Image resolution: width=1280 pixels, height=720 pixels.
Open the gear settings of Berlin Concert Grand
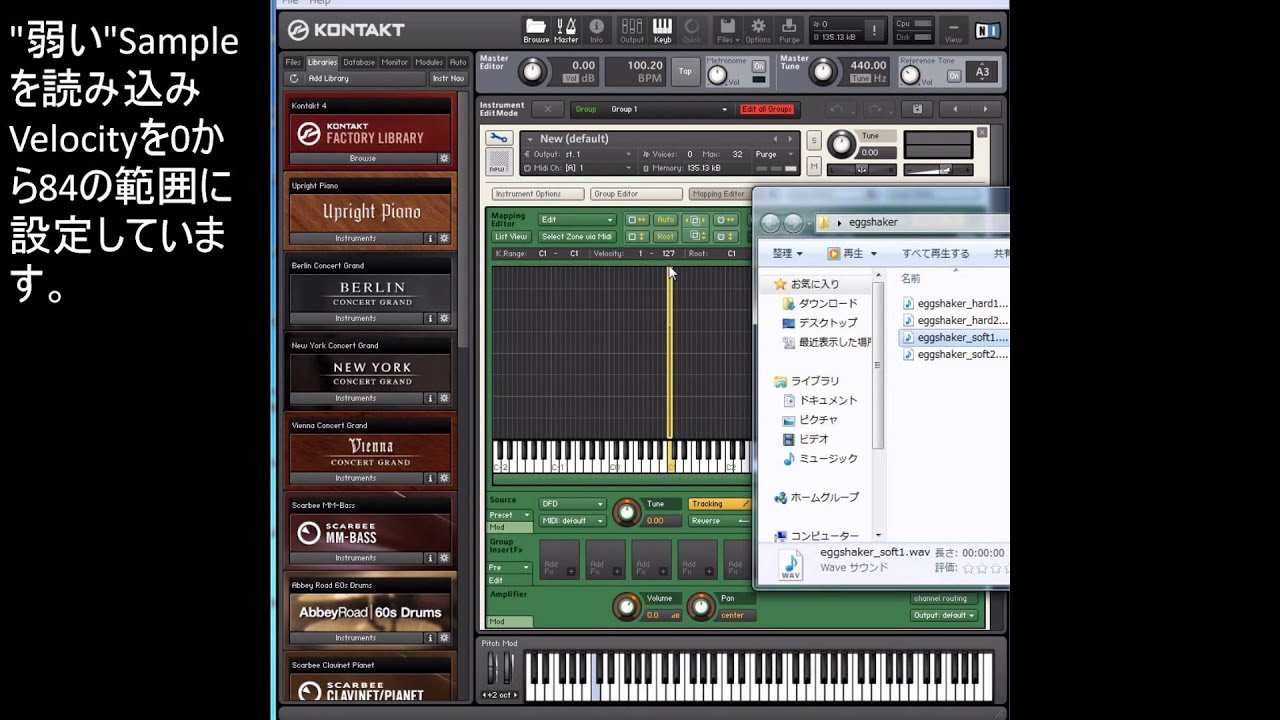pos(444,318)
